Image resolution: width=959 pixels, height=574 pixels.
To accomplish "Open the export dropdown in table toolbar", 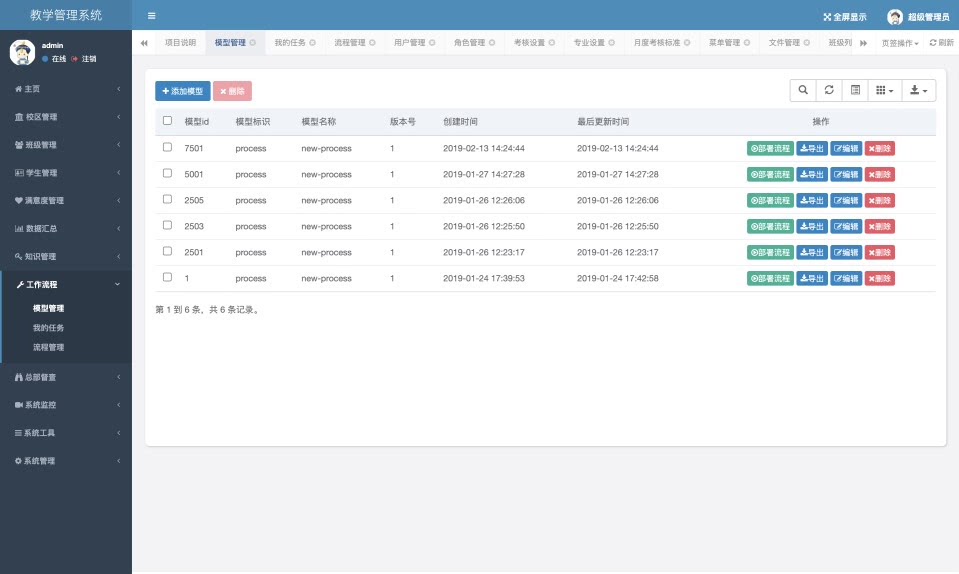I will point(918,91).
